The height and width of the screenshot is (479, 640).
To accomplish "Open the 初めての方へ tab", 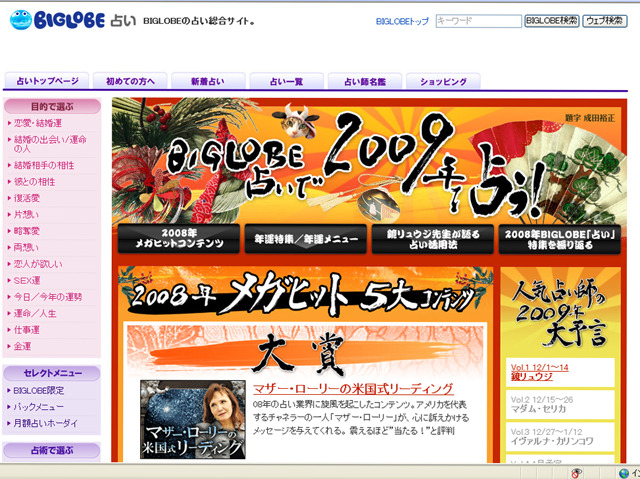I will point(130,81).
